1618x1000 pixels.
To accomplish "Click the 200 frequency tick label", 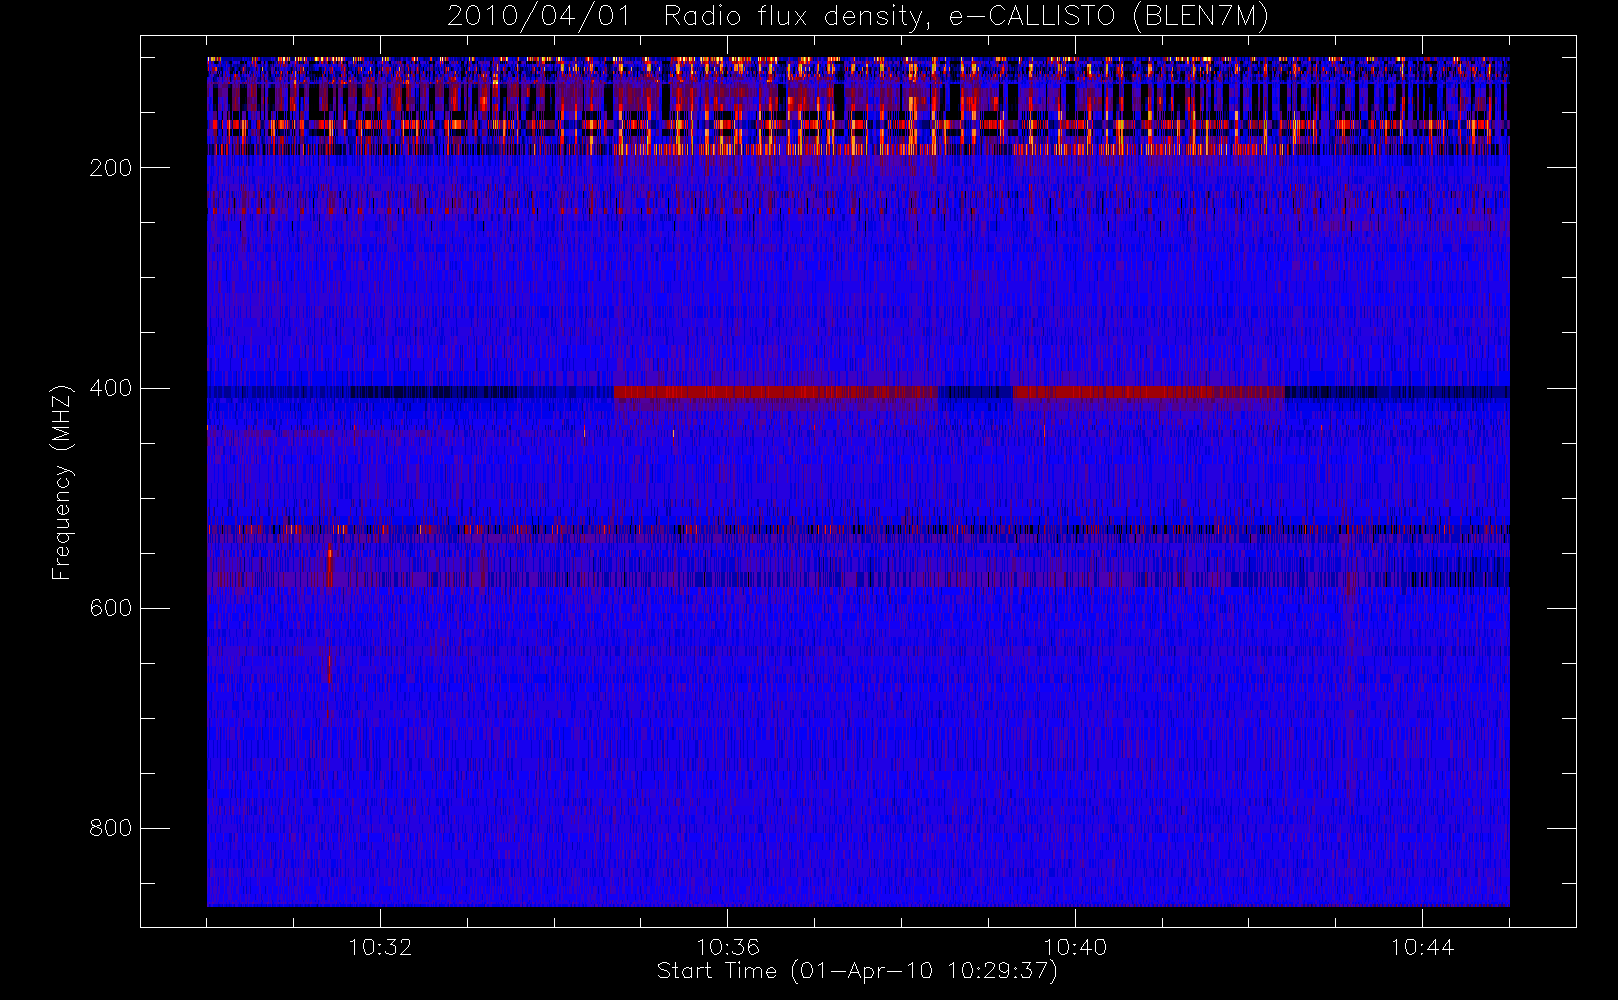I will coord(111,168).
